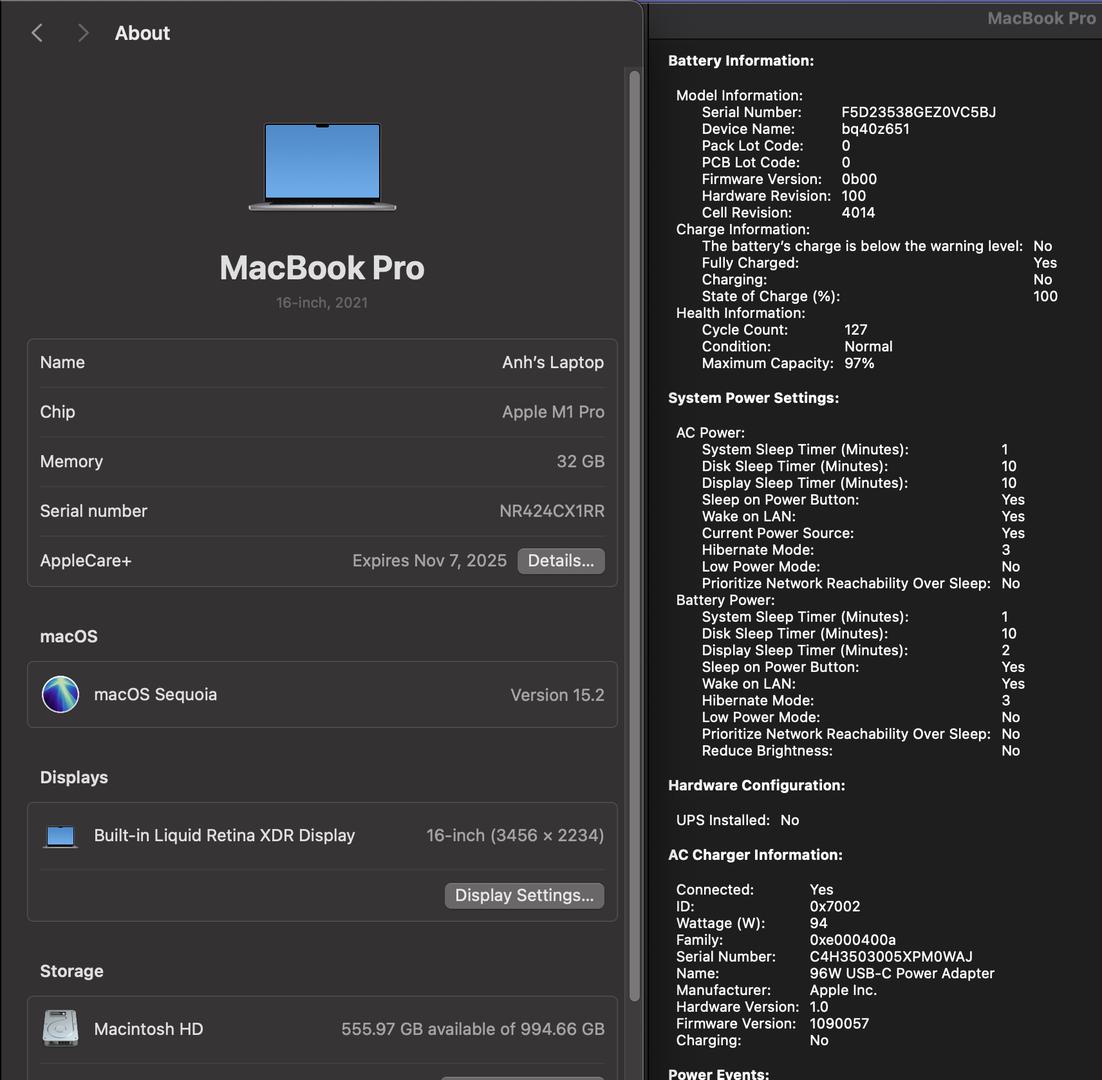The width and height of the screenshot is (1102, 1080).
Task: Click the 32 GB memory value
Action: point(580,461)
